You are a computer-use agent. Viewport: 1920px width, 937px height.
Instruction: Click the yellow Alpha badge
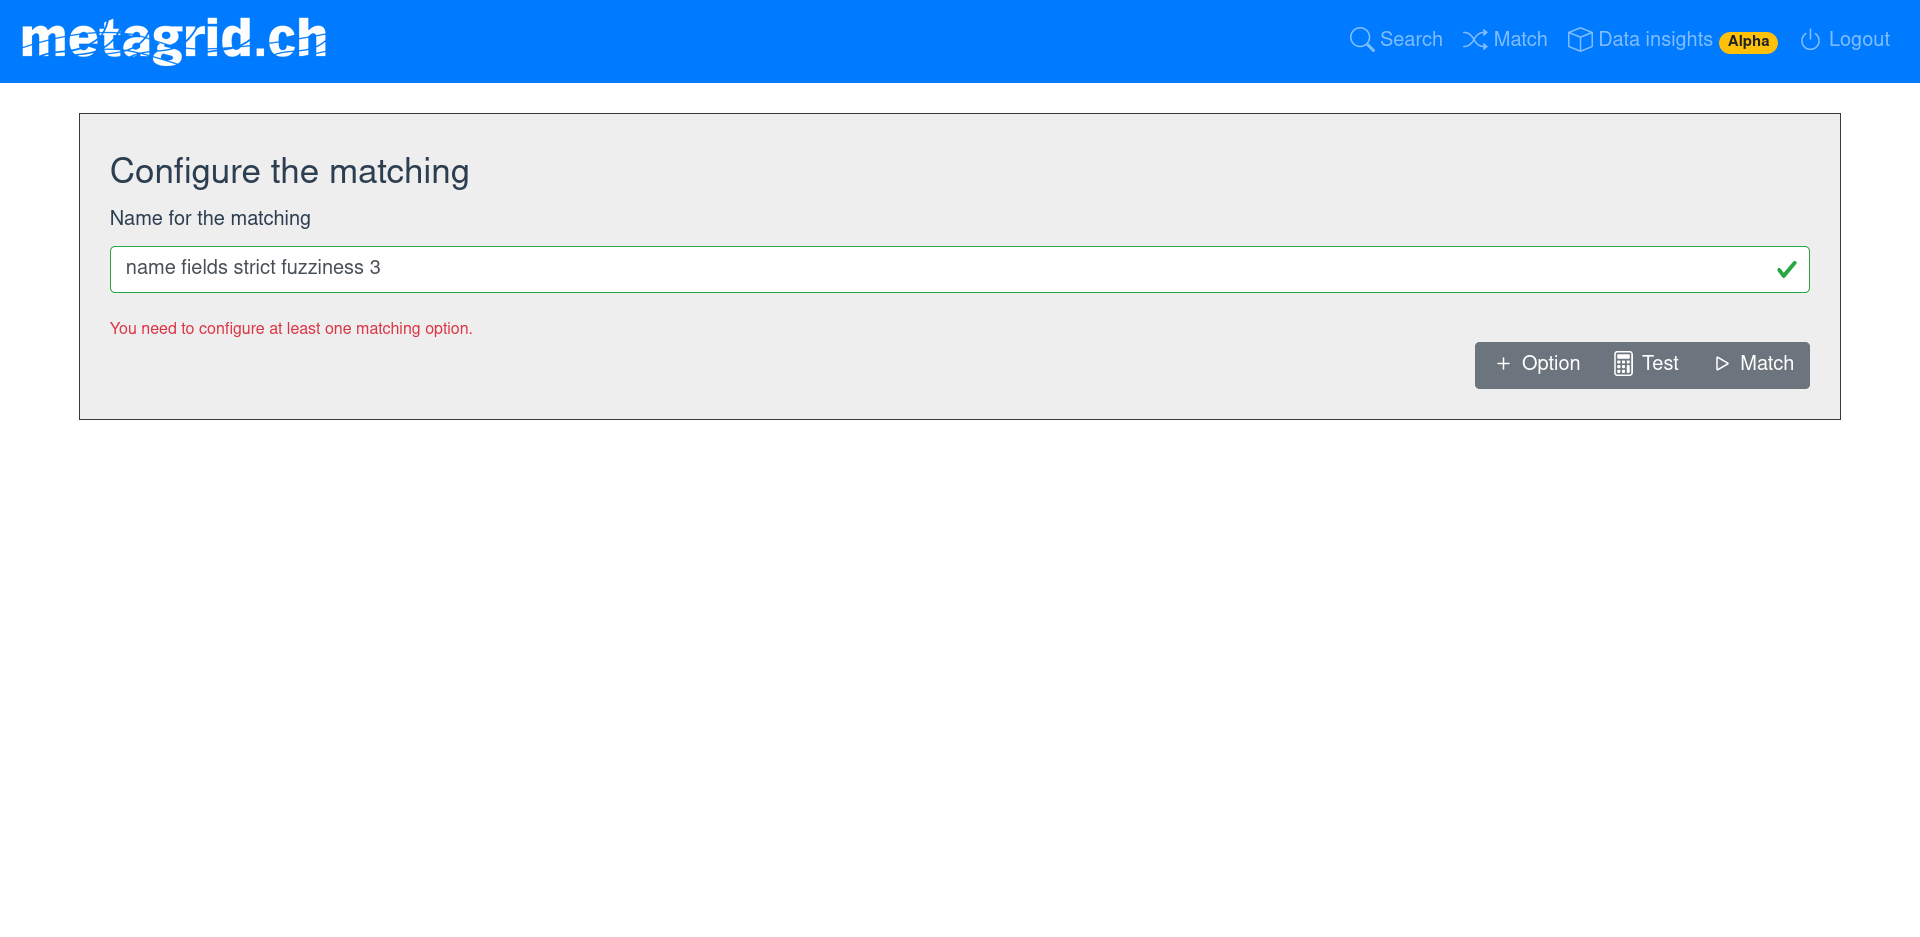coord(1748,42)
